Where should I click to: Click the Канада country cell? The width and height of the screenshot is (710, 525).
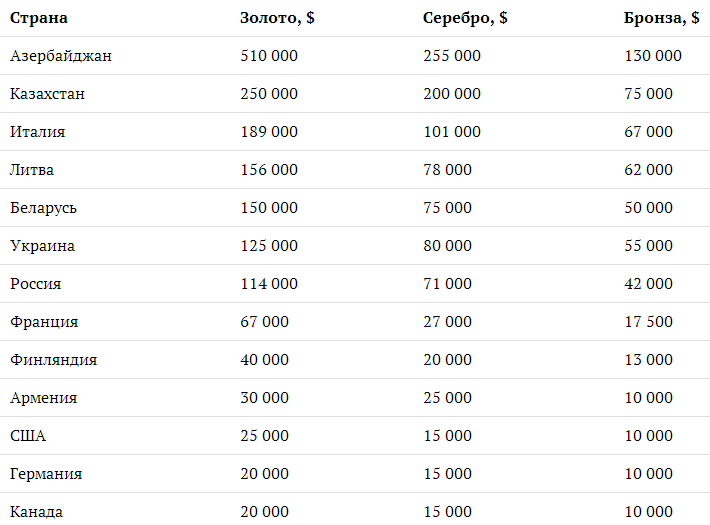point(36,512)
